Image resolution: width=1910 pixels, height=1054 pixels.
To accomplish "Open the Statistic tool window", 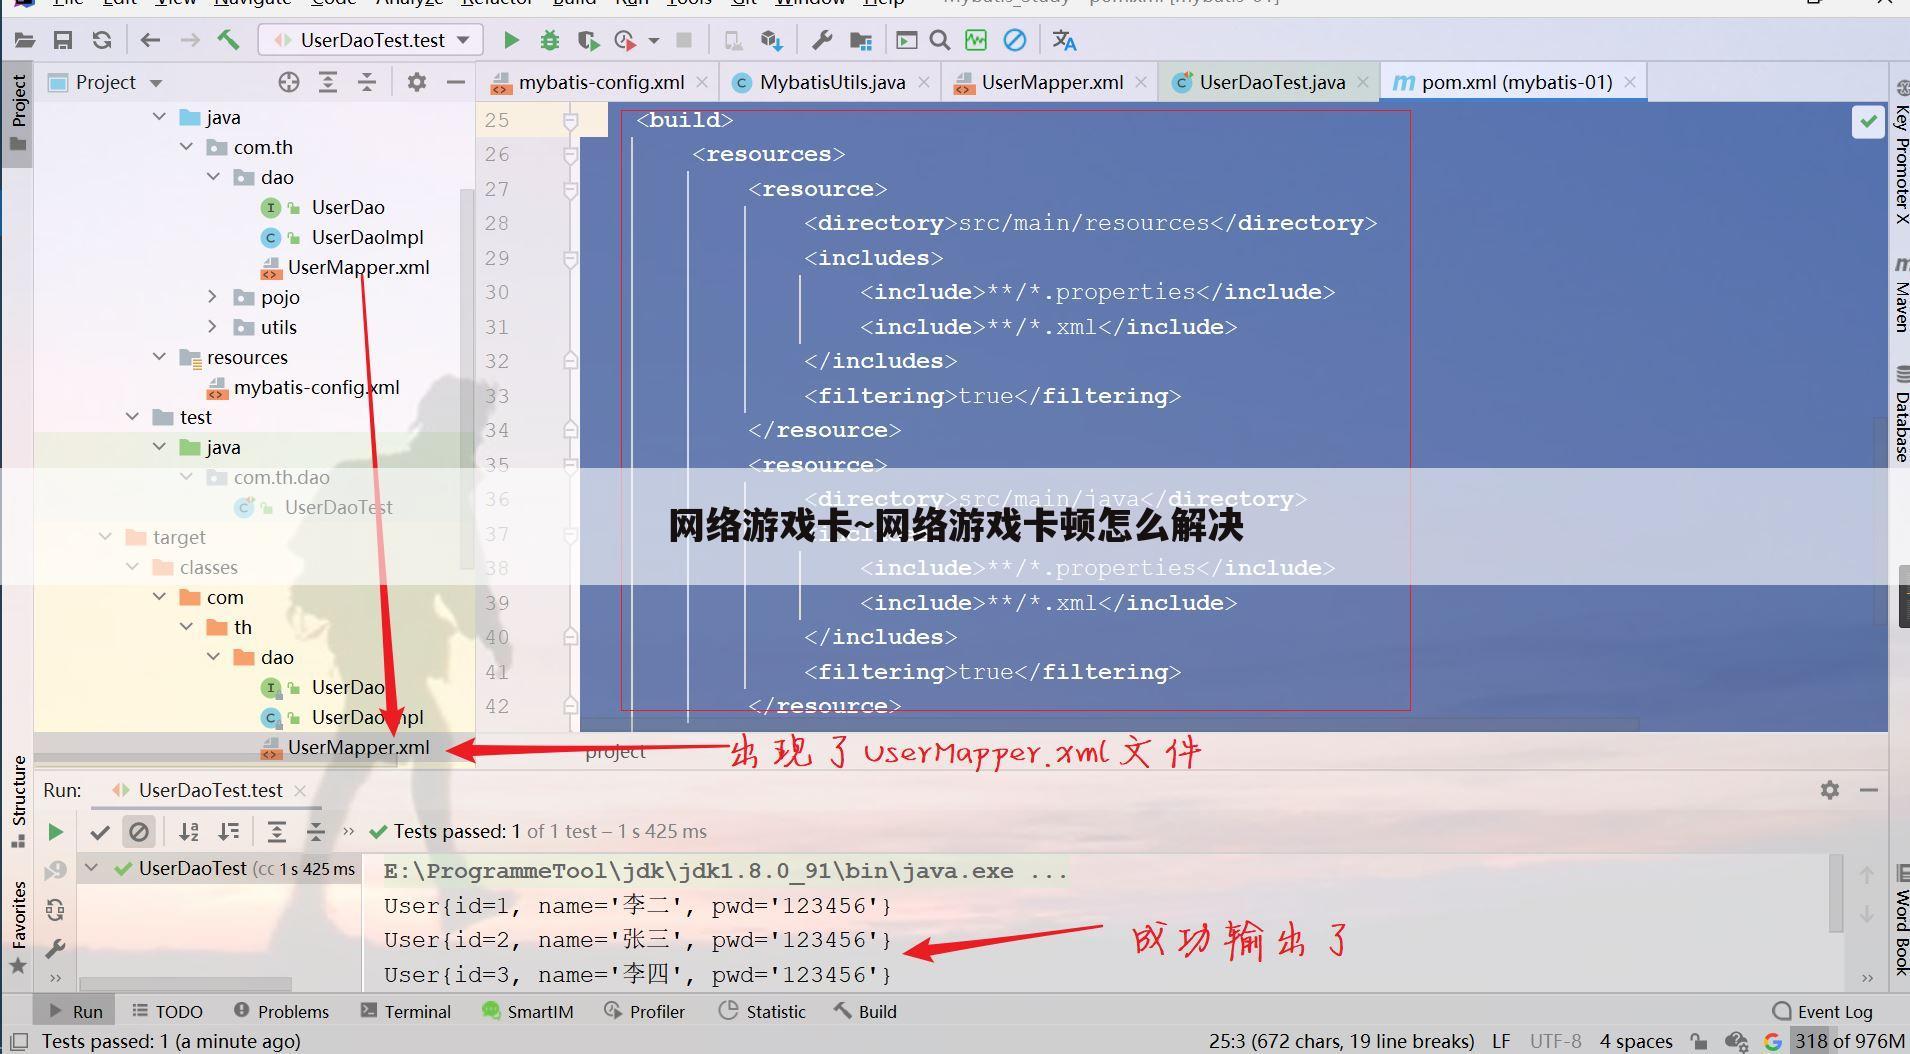I will pos(762,1011).
